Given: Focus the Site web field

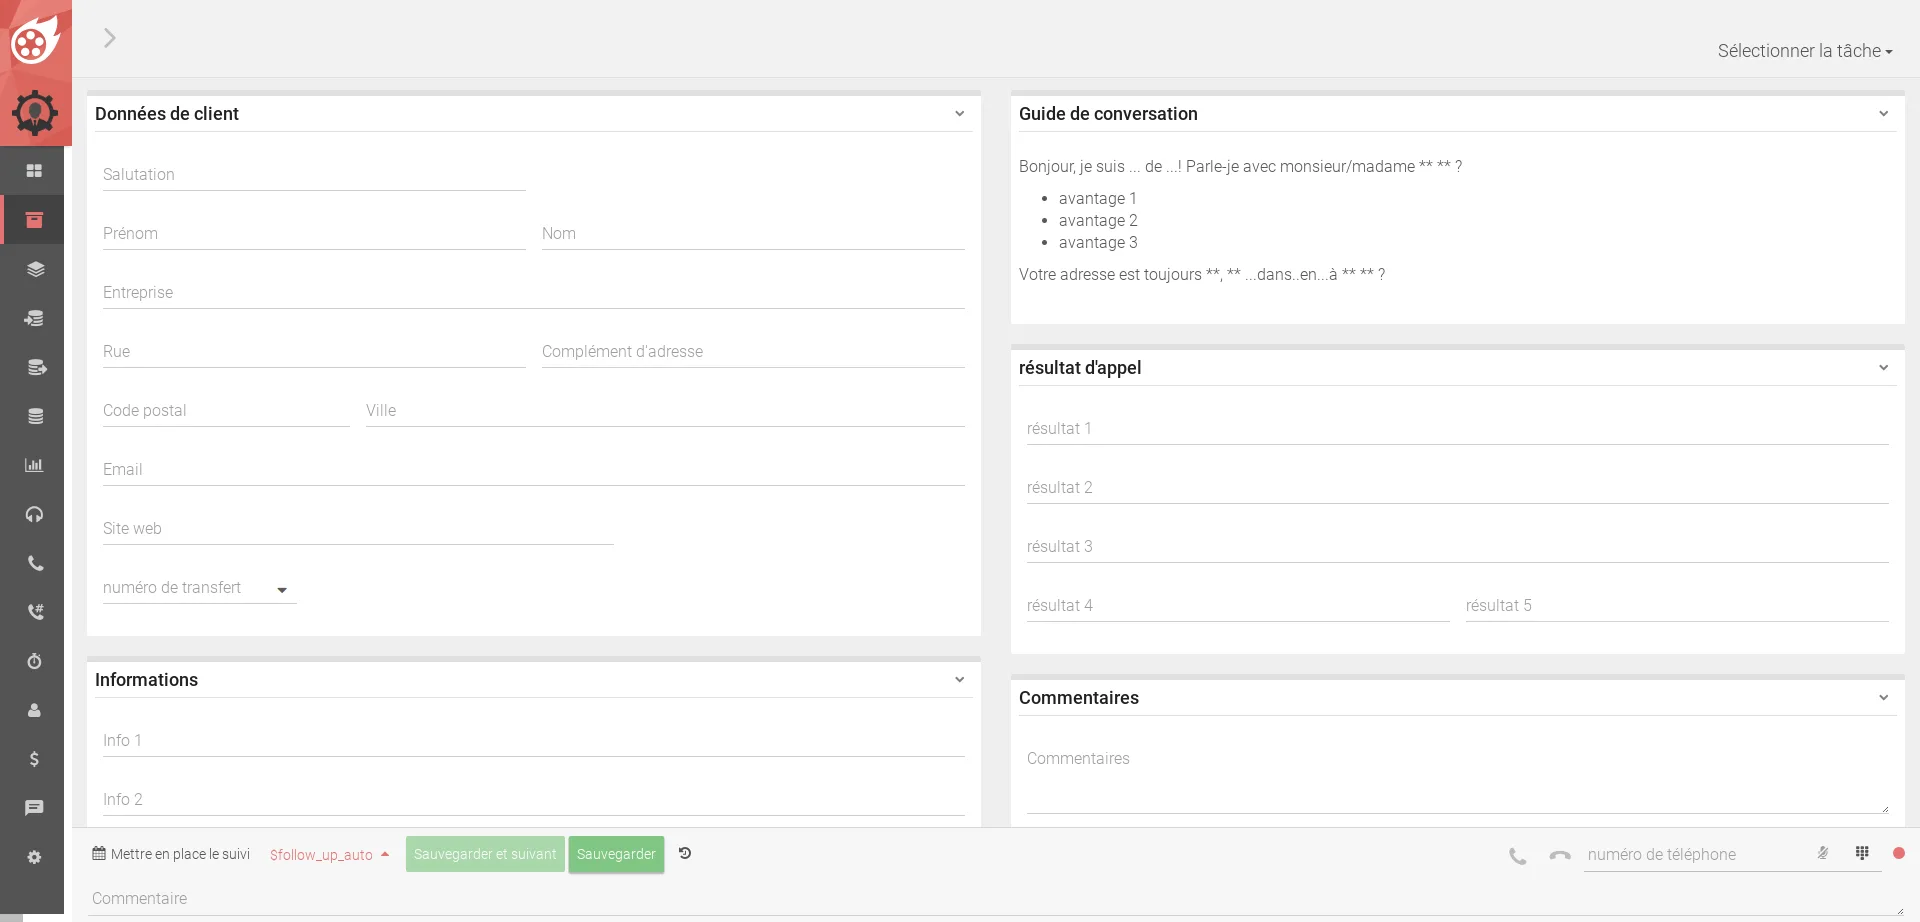Looking at the screenshot, I should point(358,529).
